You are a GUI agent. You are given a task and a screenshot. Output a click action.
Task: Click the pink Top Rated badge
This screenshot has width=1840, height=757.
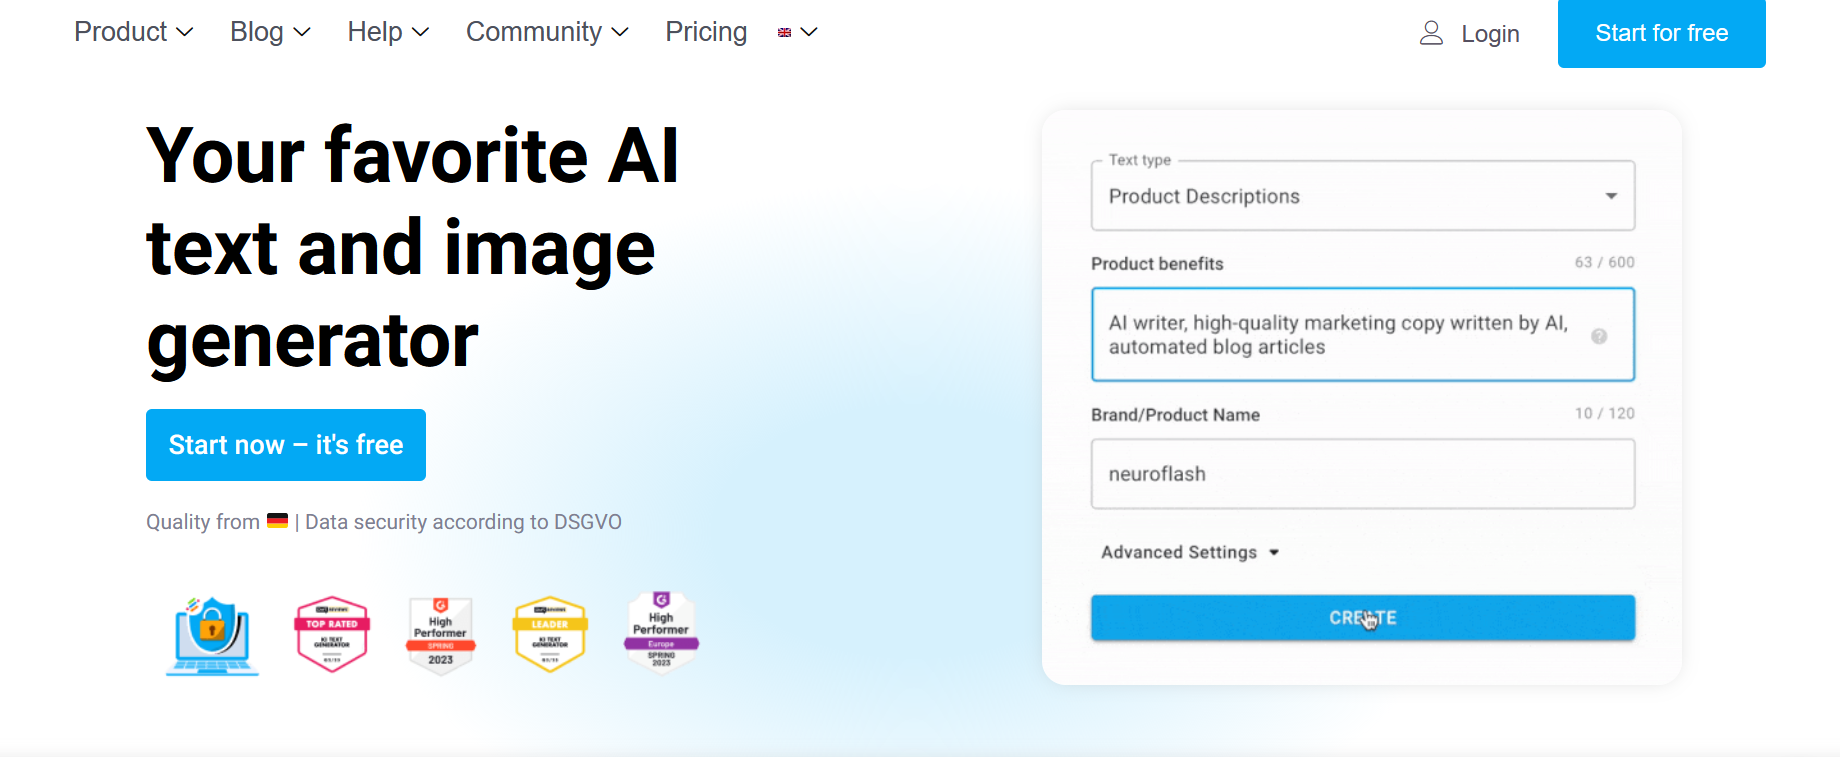[x=332, y=635]
